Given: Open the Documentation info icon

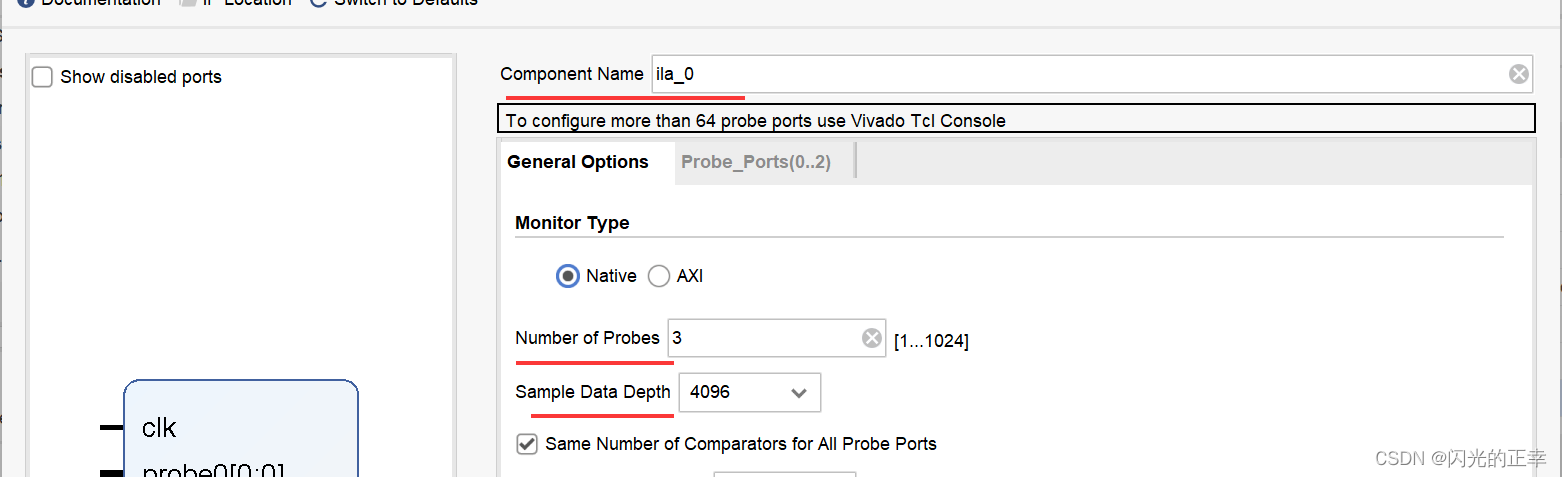Looking at the screenshot, I should point(25,2).
